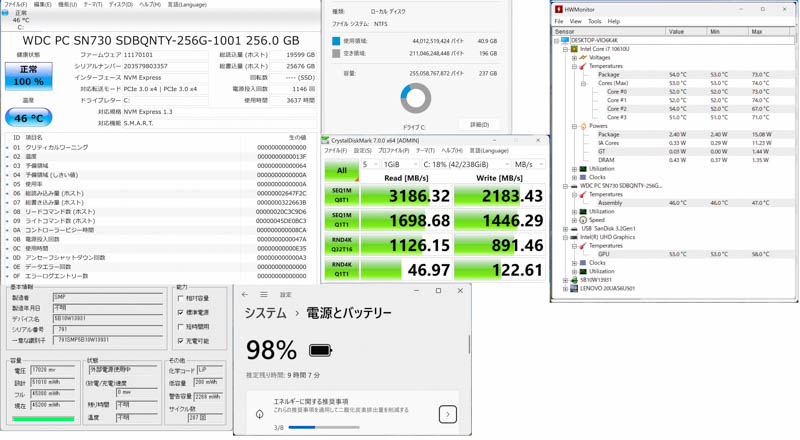Click the green battery capacity bar
This screenshot has width=800, height=440.
(x=43, y=419)
